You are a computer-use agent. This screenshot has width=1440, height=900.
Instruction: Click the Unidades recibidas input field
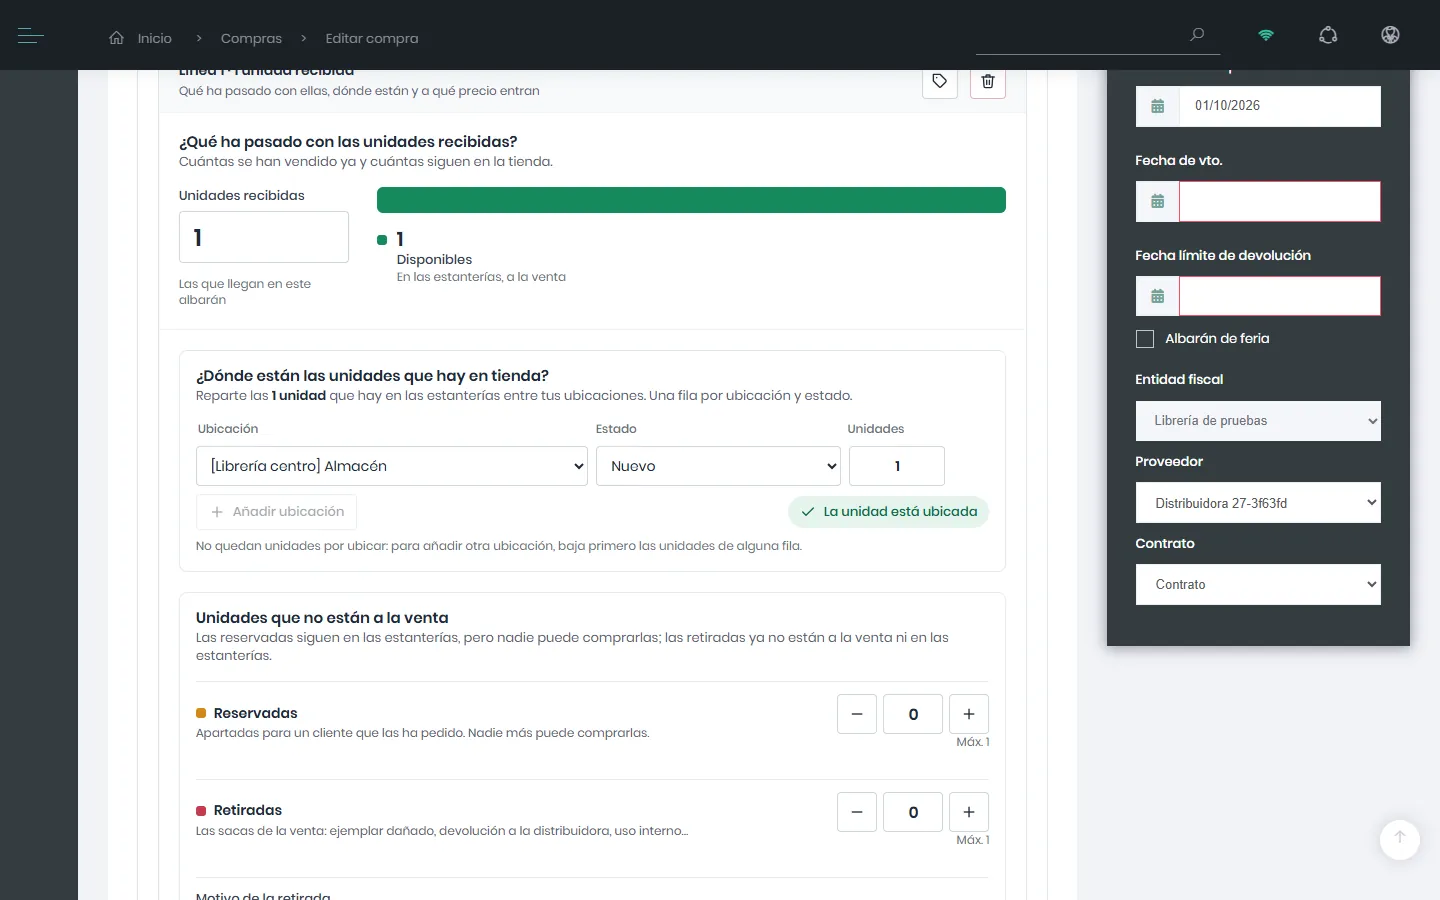click(x=264, y=237)
